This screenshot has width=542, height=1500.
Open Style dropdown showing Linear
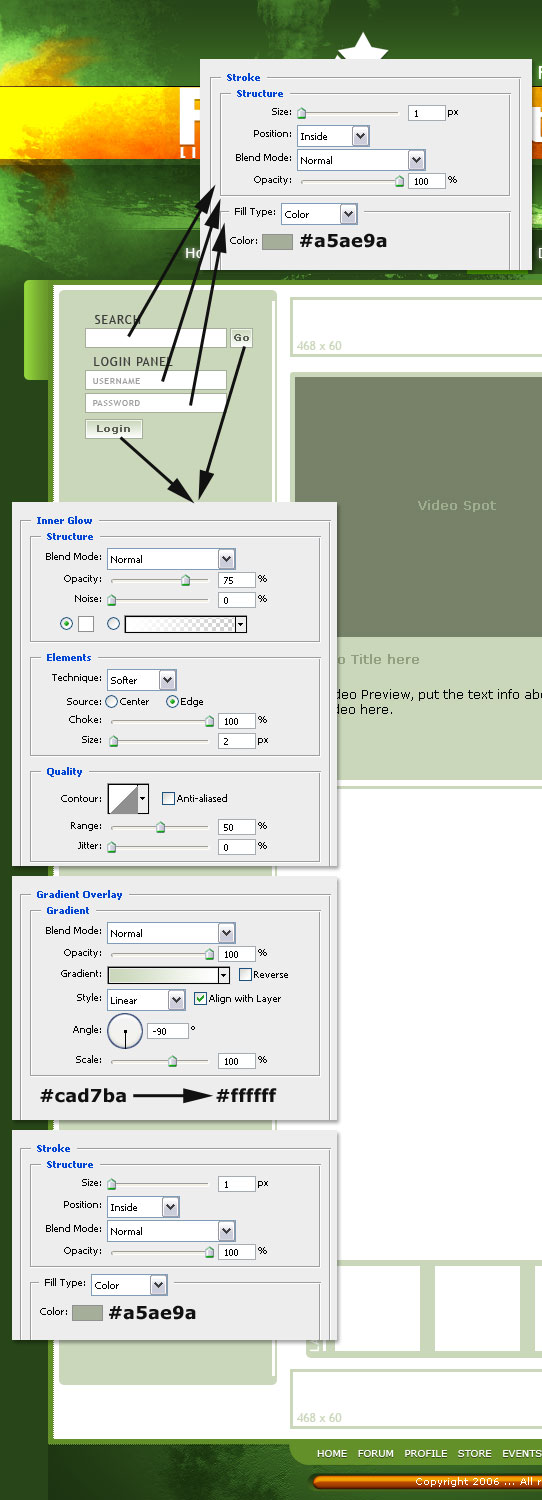coord(147,1000)
